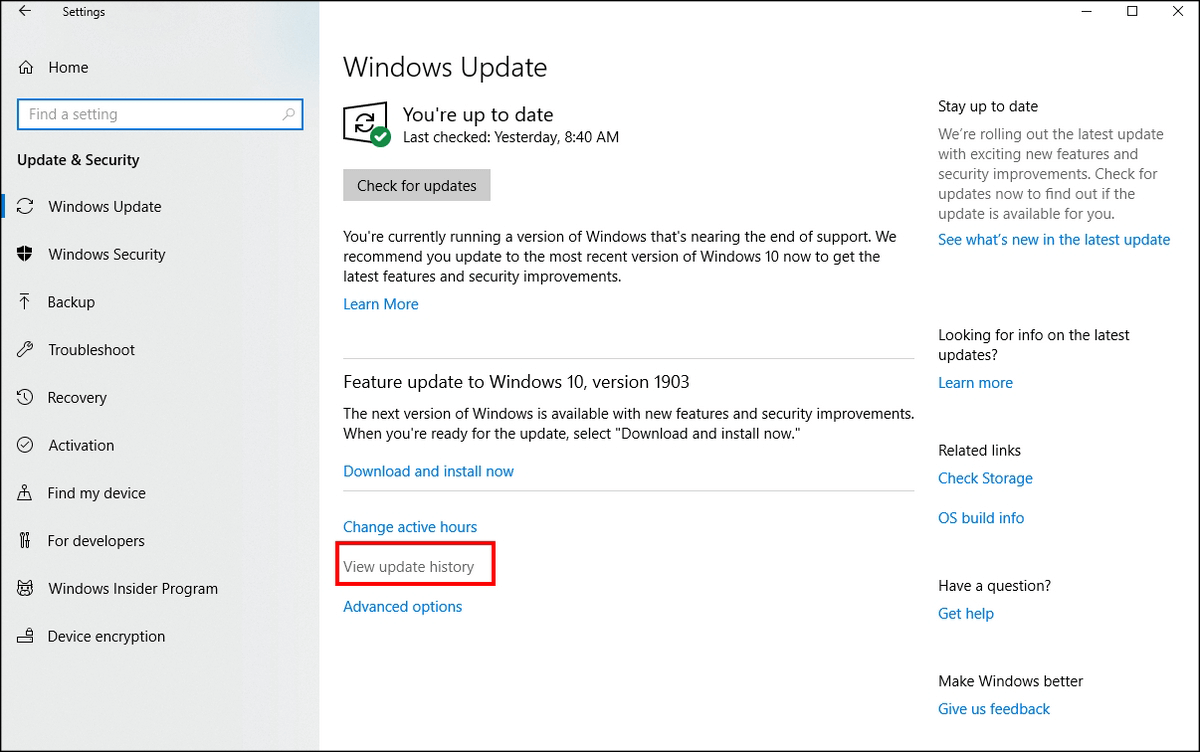Open Advanced options
1200x752 pixels.
click(x=402, y=606)
